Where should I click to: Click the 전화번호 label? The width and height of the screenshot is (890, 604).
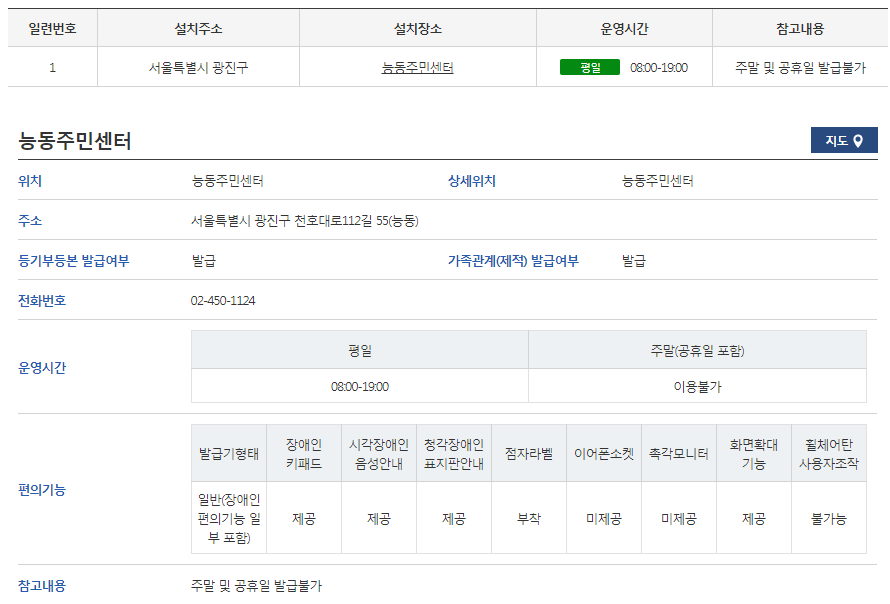(42, 300)
